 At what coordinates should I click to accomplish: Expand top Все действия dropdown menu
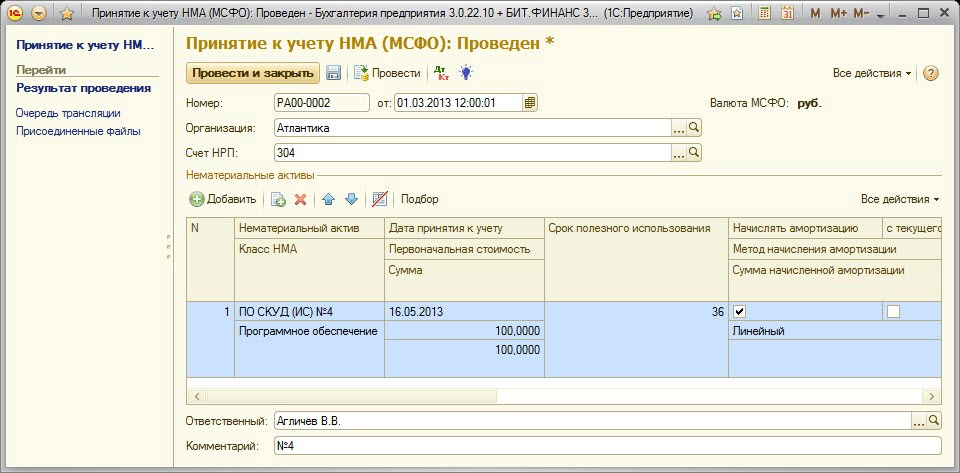872,73
